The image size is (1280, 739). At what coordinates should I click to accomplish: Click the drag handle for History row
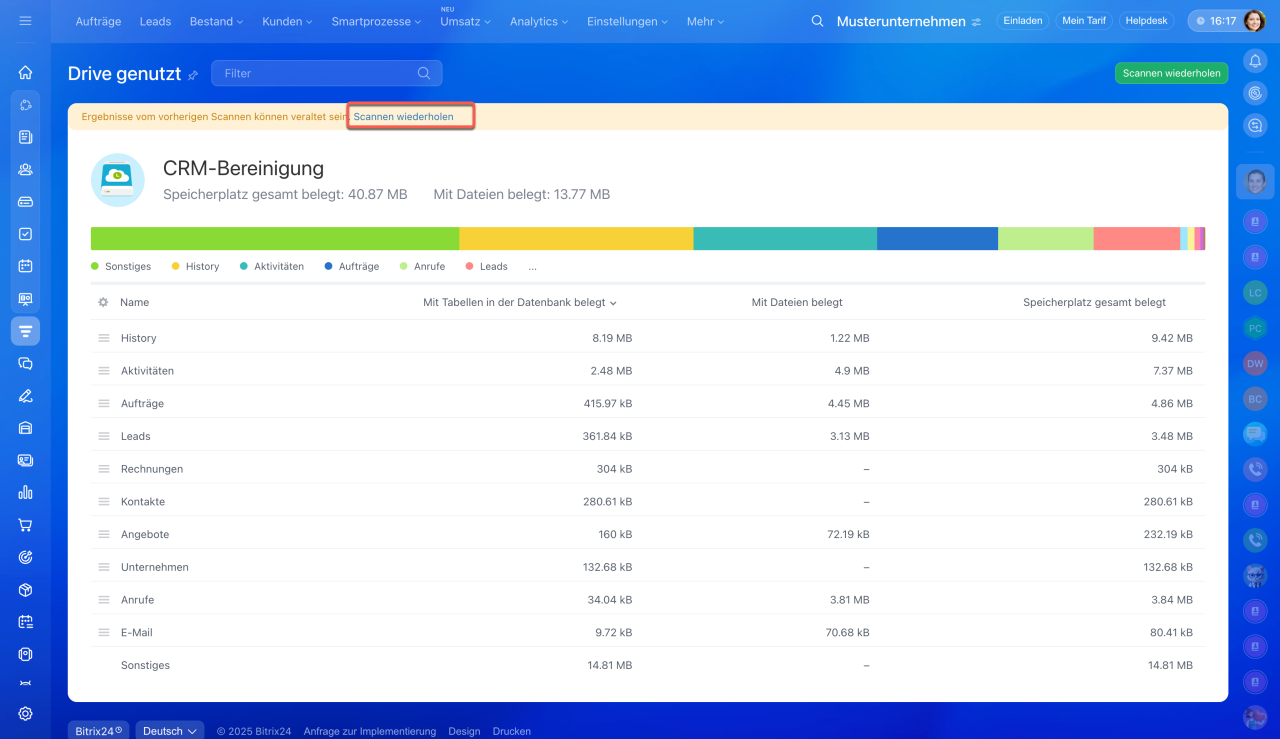(x=104, y=338)
